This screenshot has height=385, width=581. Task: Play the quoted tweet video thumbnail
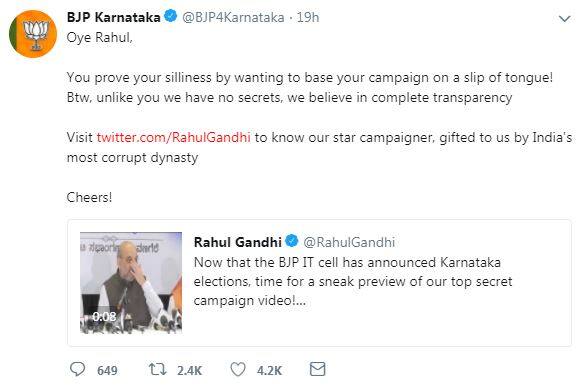[131, 283]
